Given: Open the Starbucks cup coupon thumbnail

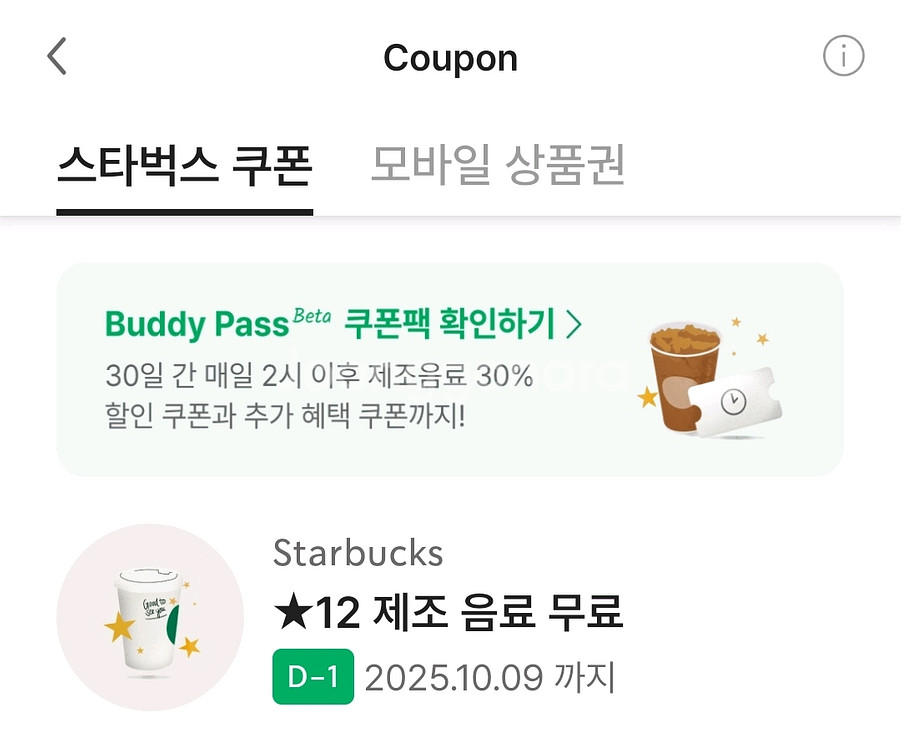Looking at the screenshot, I should click(x=150, y=617).
